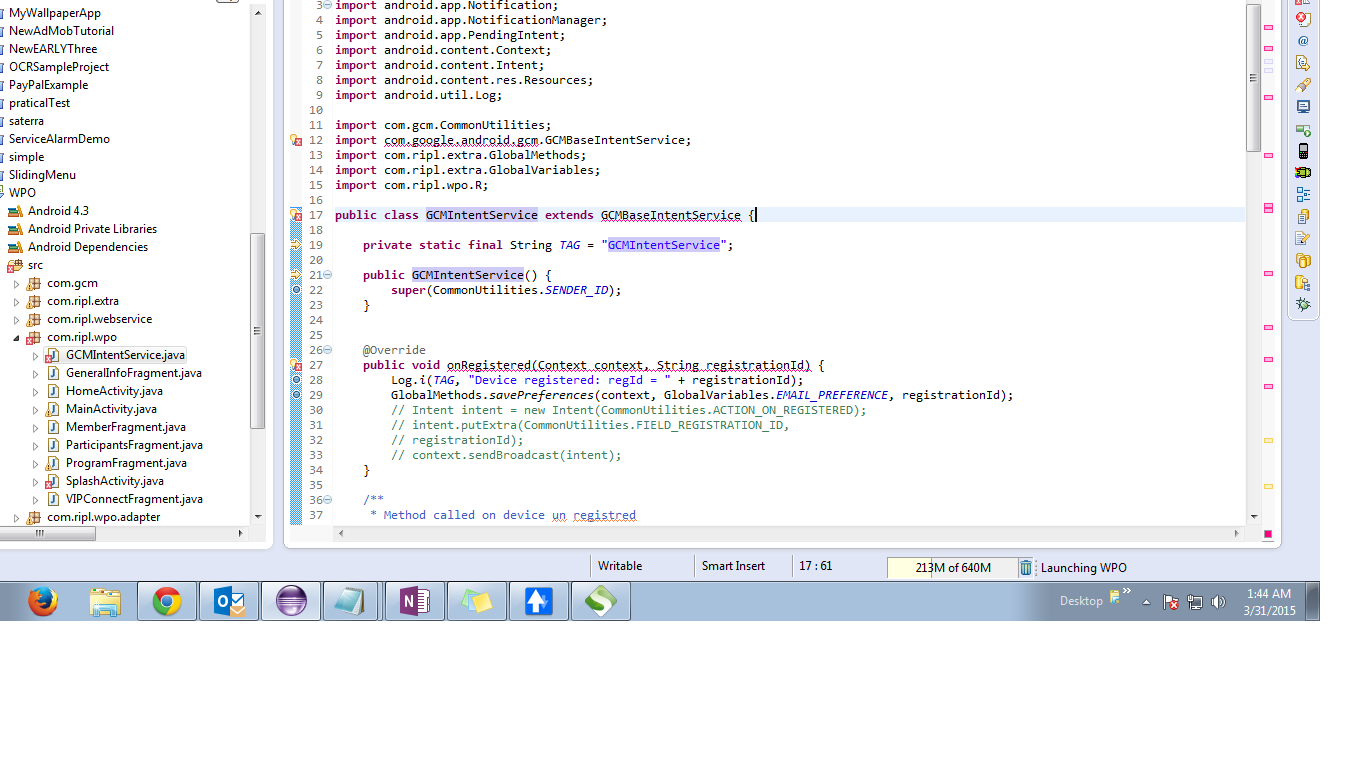
Task: Show hidden system tray icons arrow
Action: pyautogui.click(x=1146, y=602)
